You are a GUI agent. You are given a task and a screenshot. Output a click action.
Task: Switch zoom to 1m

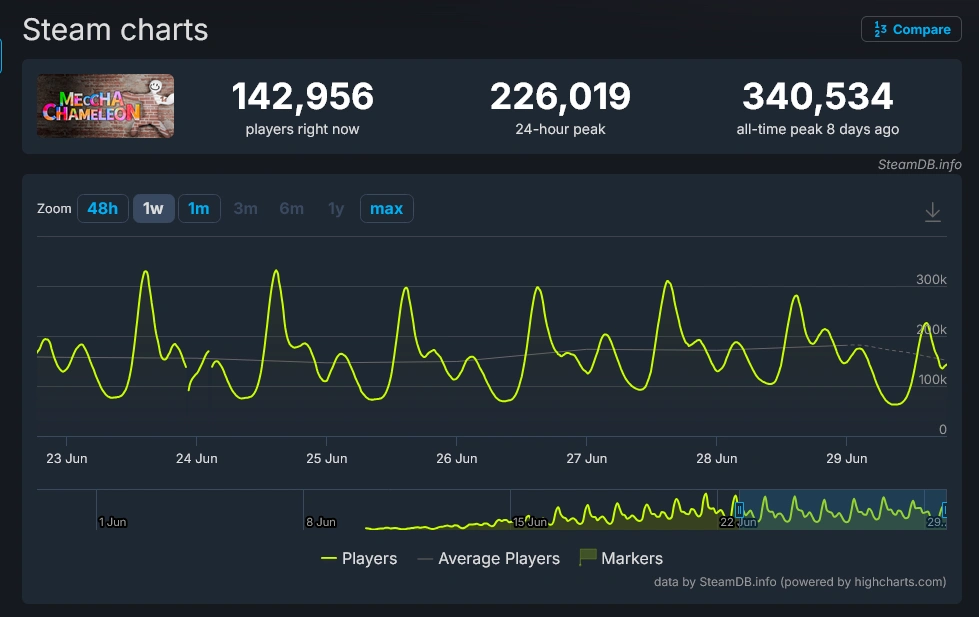199,209
